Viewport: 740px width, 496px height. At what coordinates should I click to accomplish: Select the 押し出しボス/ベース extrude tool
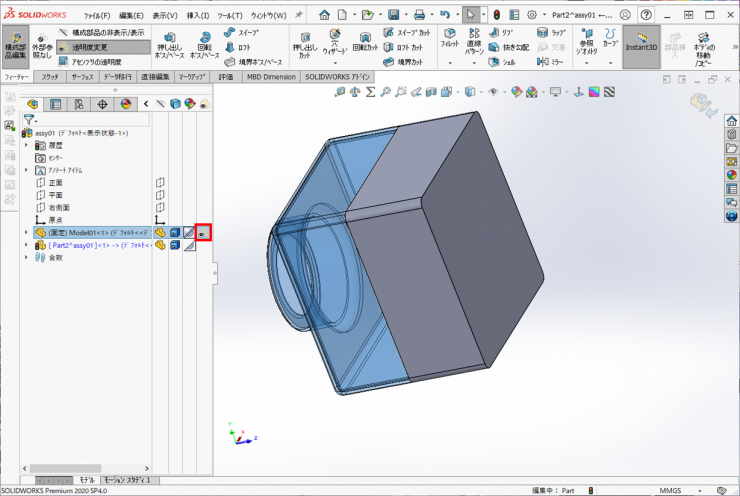point(170,46)
